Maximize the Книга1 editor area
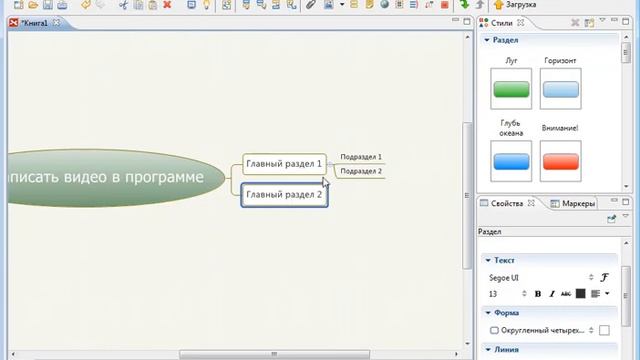This screenshot has height=360, width=640. (467, 21)
